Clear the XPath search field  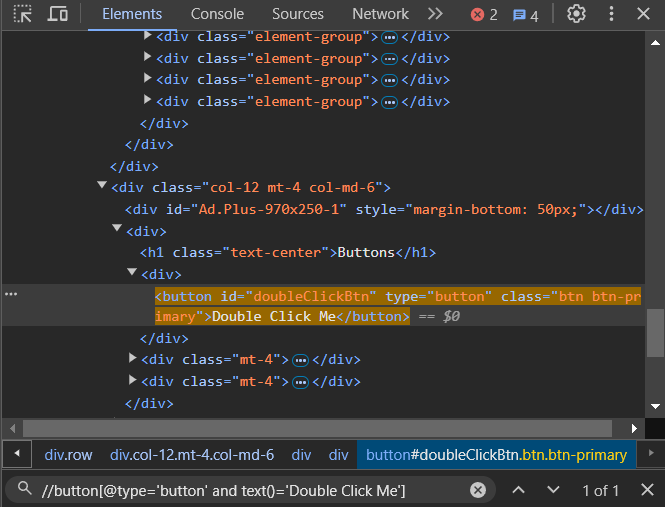click(x=478, y=490)
